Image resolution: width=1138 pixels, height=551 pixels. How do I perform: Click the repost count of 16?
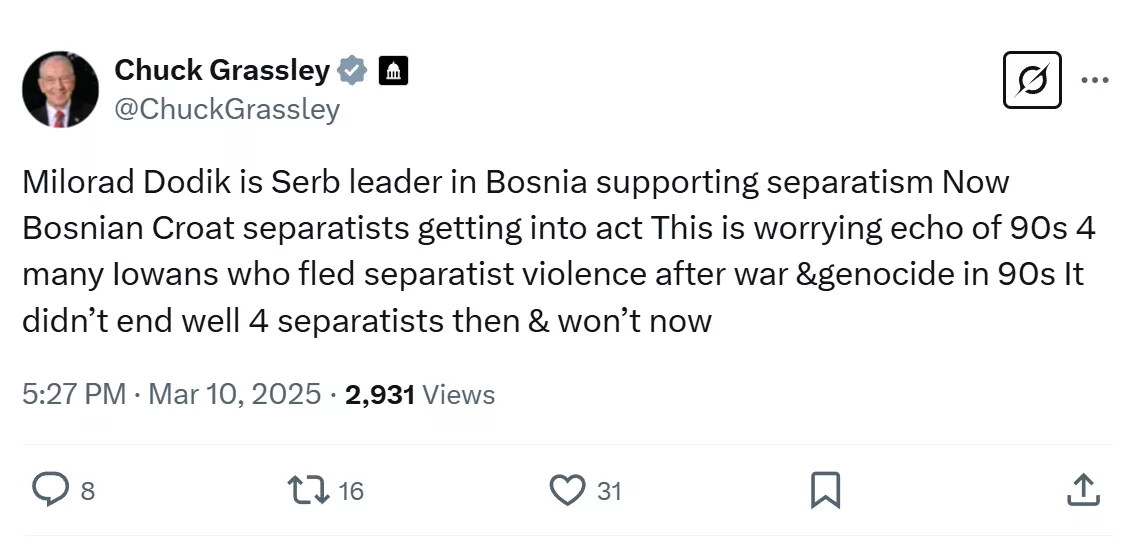(x=351, y=491)
